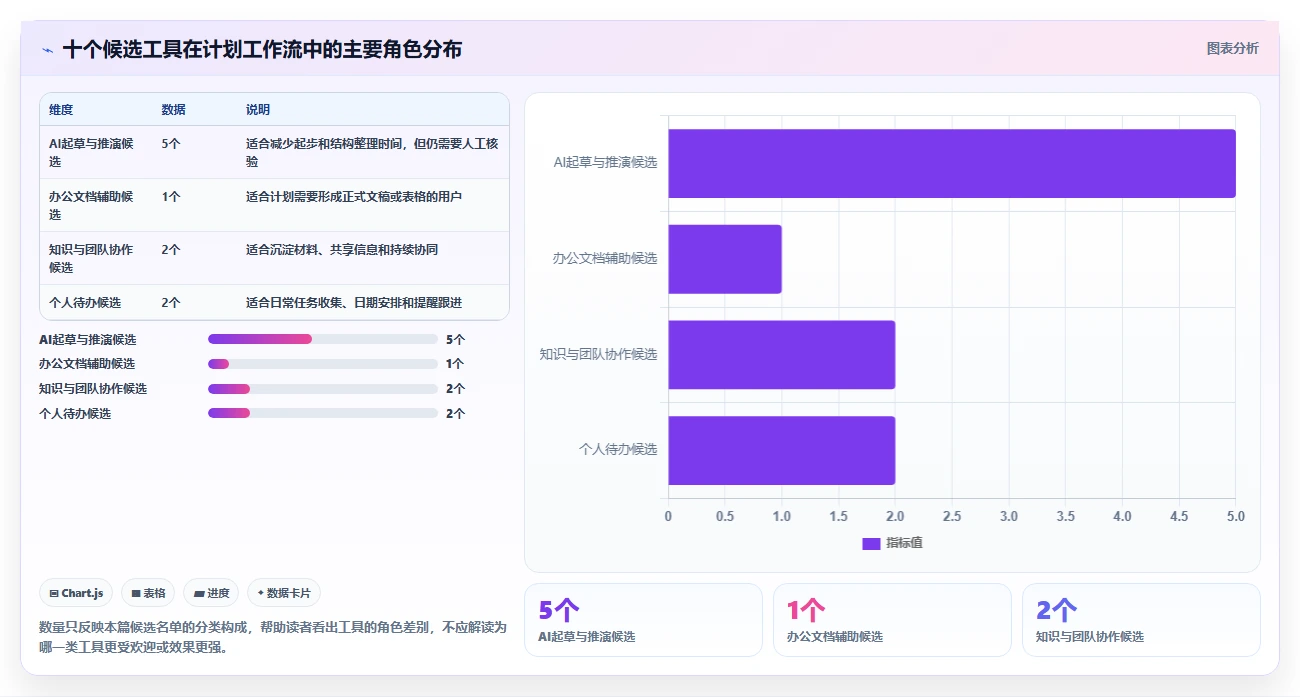The height and width of the screenshot is (697, 1300).
Task: Select the 数据卡片 tag chip
Action: pyautogui.click(x=284, y=593)
